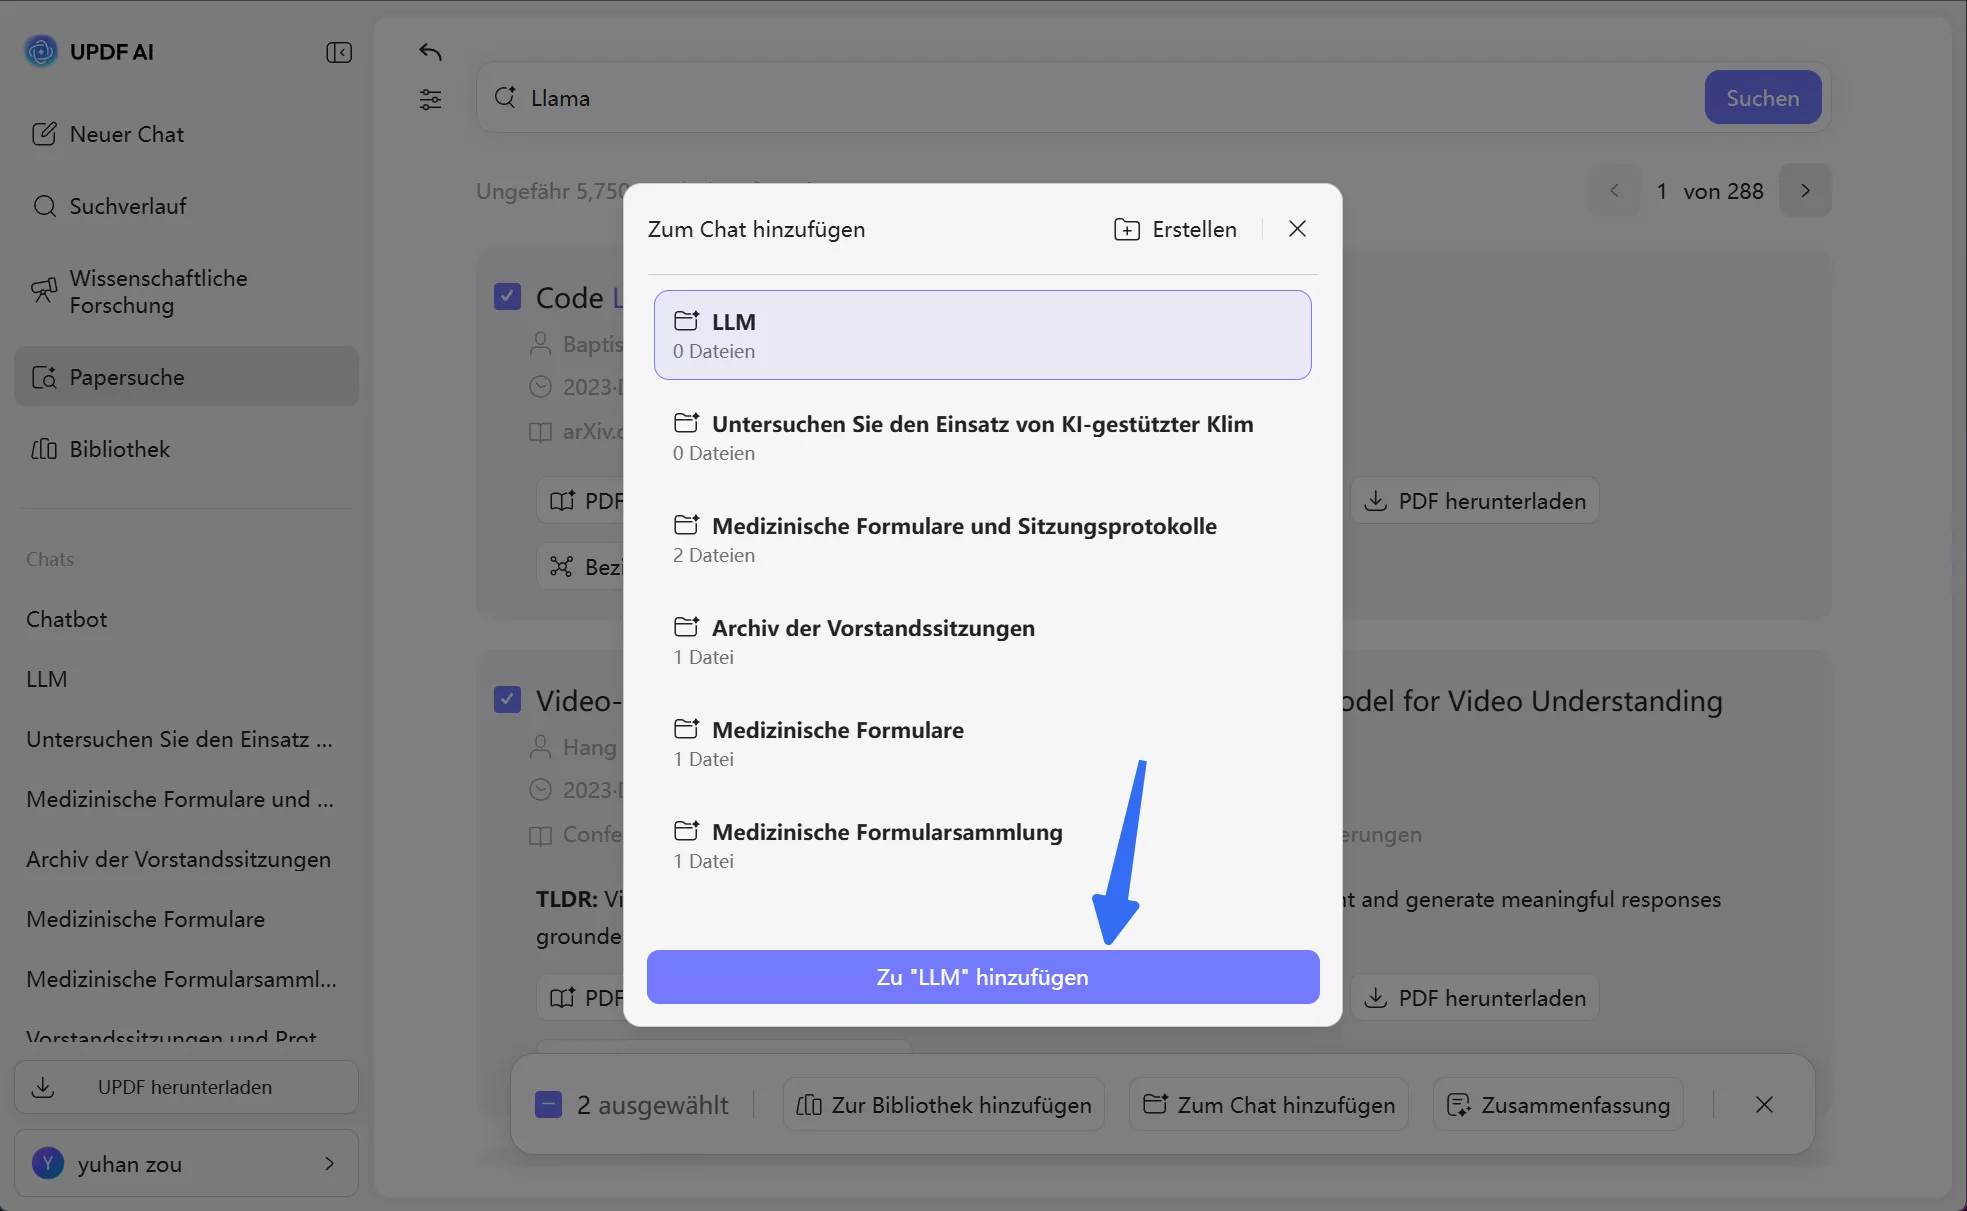Go to next results page arrow
The image size is (1967, 1211).
click(1805, 191)
